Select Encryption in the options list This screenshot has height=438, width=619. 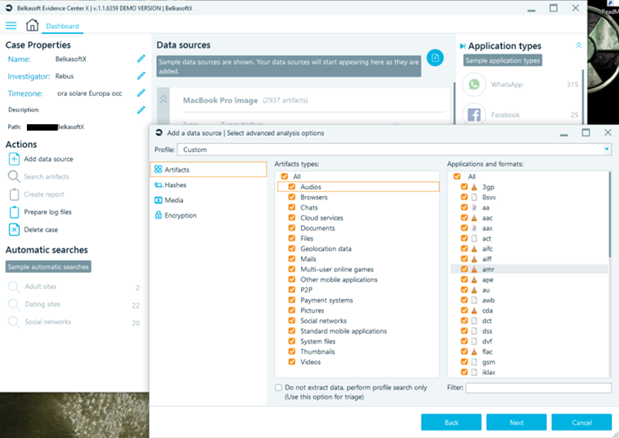[x=209, y=215]
